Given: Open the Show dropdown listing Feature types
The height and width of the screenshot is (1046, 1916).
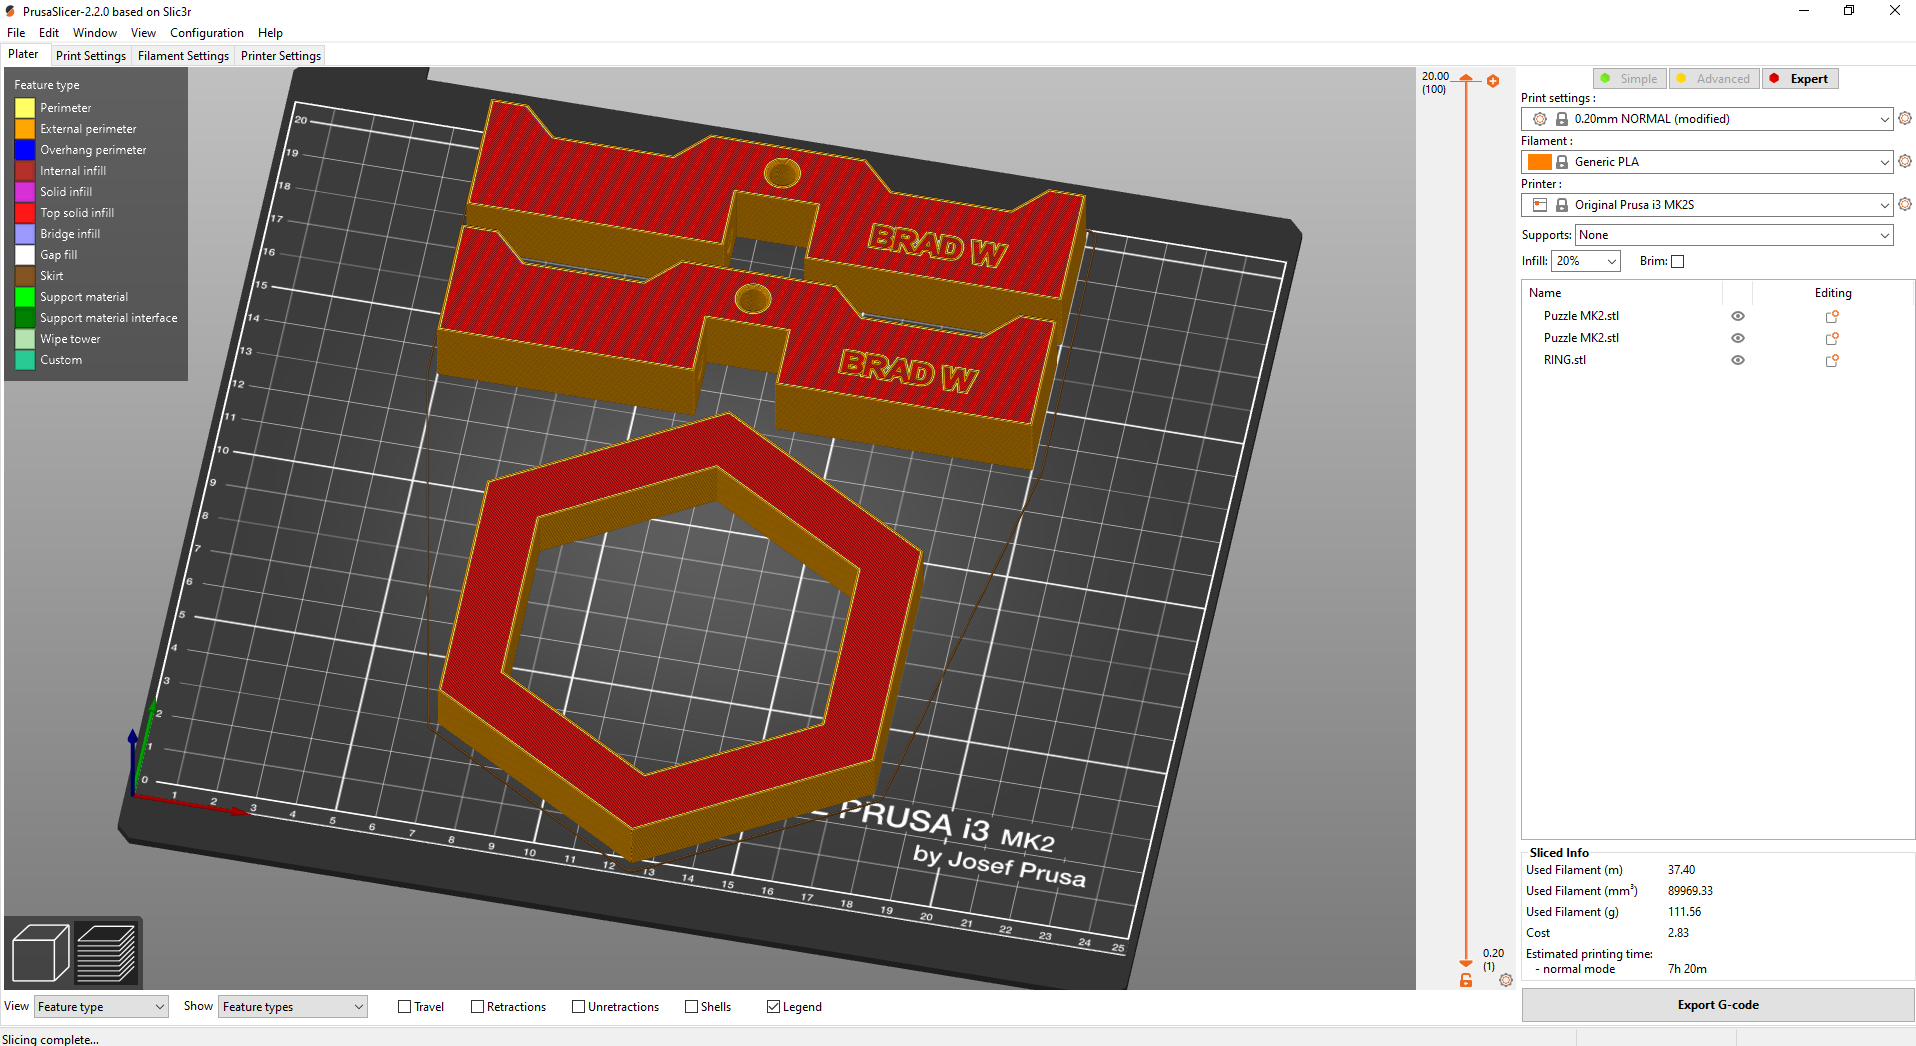Looking at the screenshot, I should pos(293,1007).
